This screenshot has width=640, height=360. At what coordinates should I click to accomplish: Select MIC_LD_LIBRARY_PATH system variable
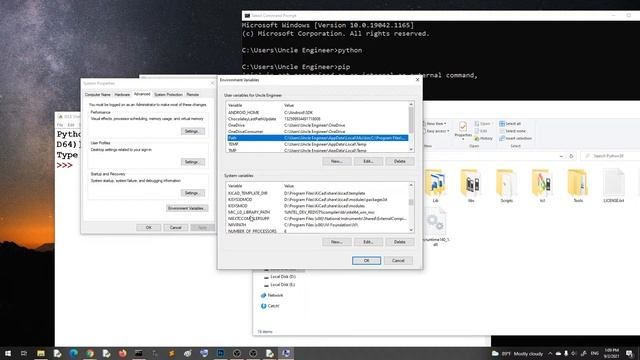coord(318,212)
